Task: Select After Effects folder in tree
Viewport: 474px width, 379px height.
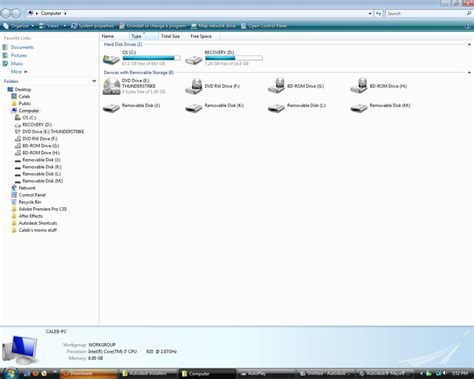Action: (x=31, y=216)
